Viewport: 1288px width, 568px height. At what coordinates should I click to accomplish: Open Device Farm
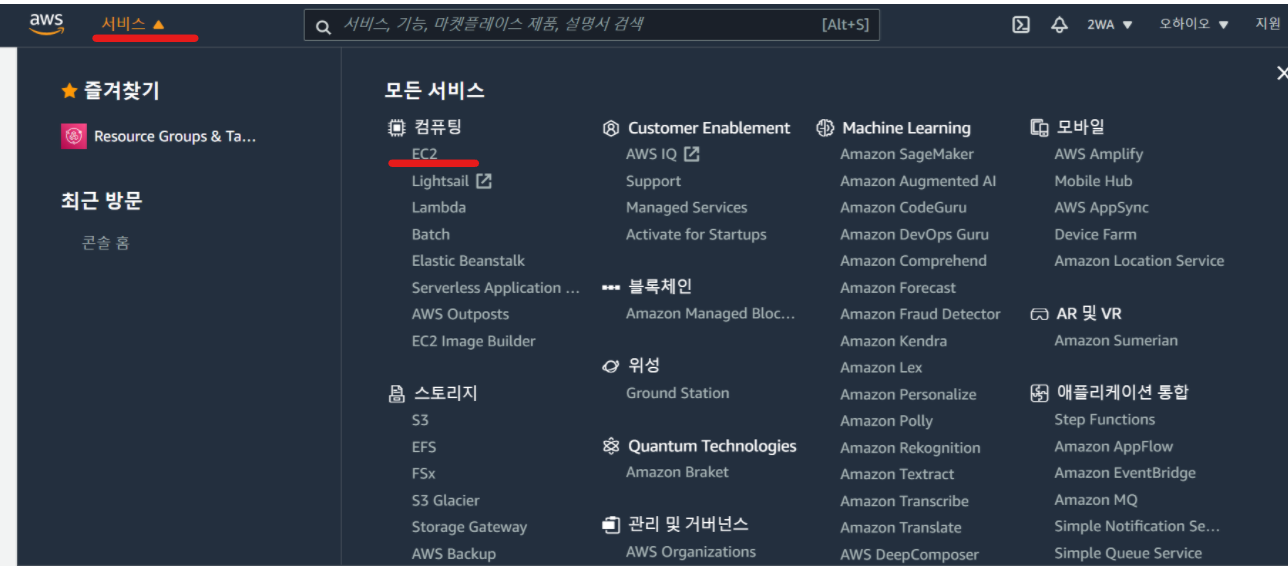tap(1095, 234)
